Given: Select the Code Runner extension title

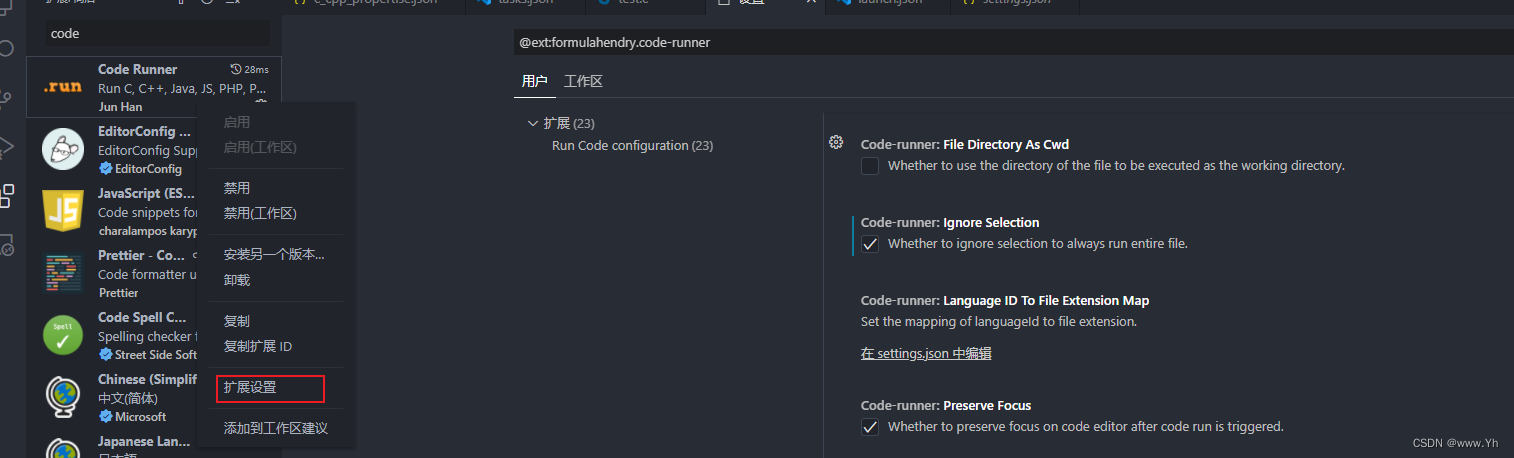Looking at the screenshot, I should click(x=137, y=69).
